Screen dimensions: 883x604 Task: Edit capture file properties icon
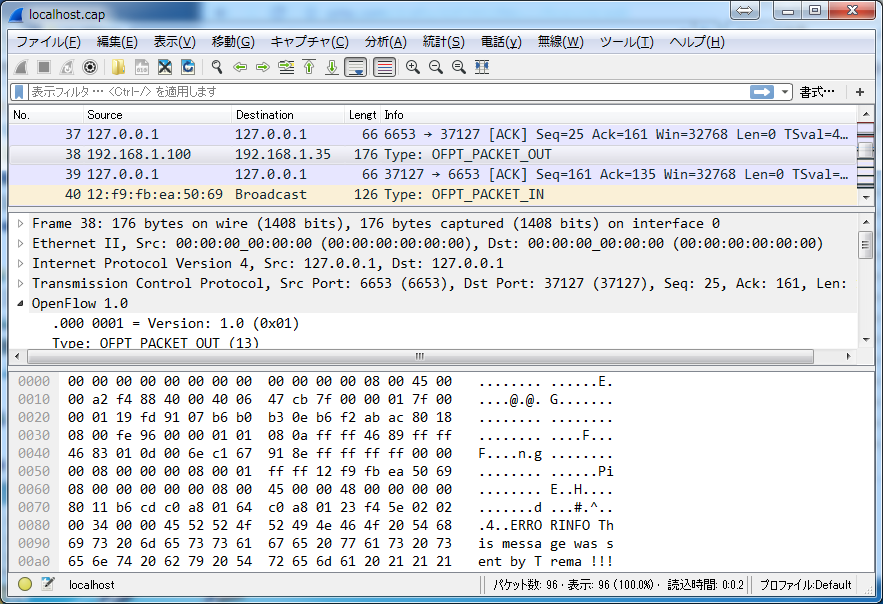click(48, 584)
